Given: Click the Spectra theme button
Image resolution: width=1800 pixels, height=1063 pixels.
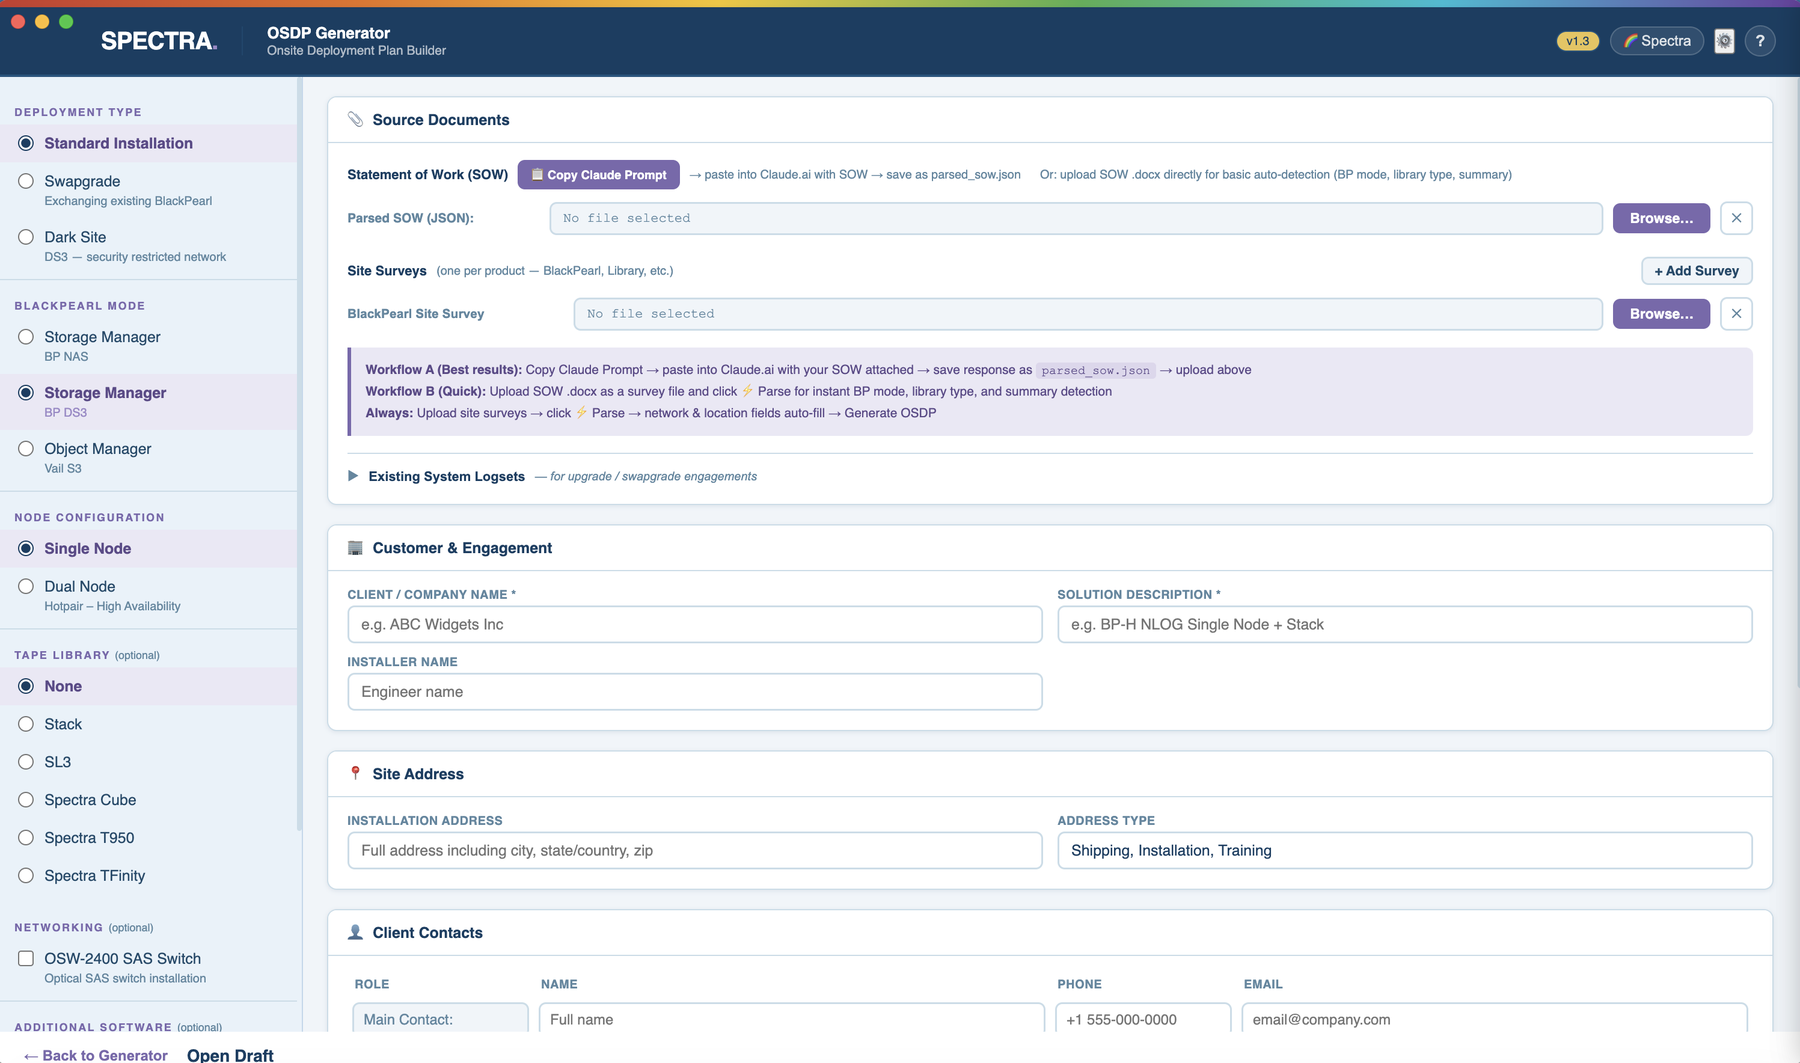Looking at the screenshot, I should coord(1657,41).
